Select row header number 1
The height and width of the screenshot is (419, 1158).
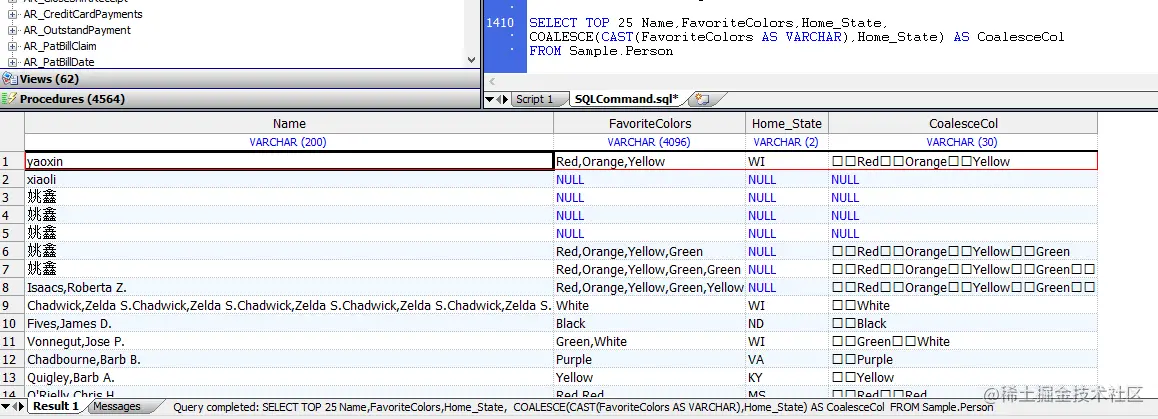[x=12, y=161]
